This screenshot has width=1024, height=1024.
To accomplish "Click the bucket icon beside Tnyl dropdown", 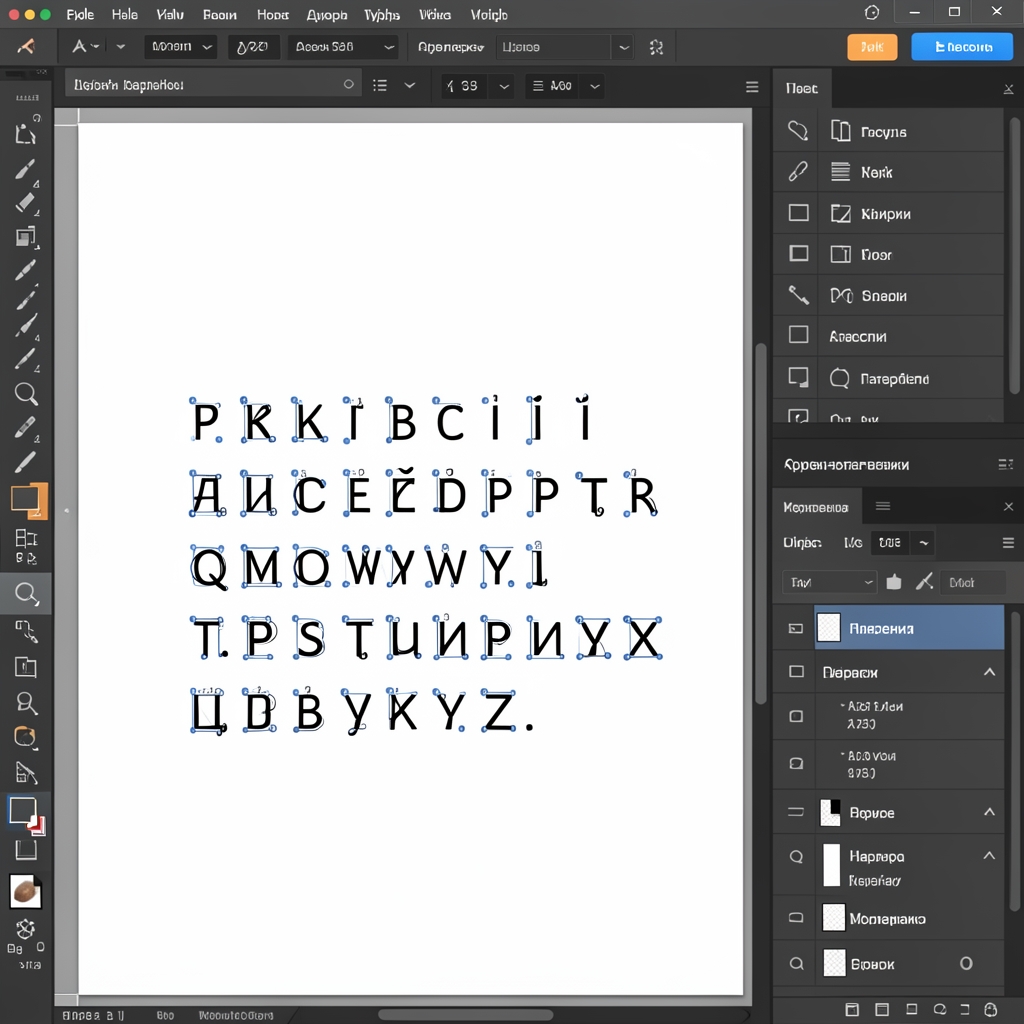I will click(x=893, y=582).
